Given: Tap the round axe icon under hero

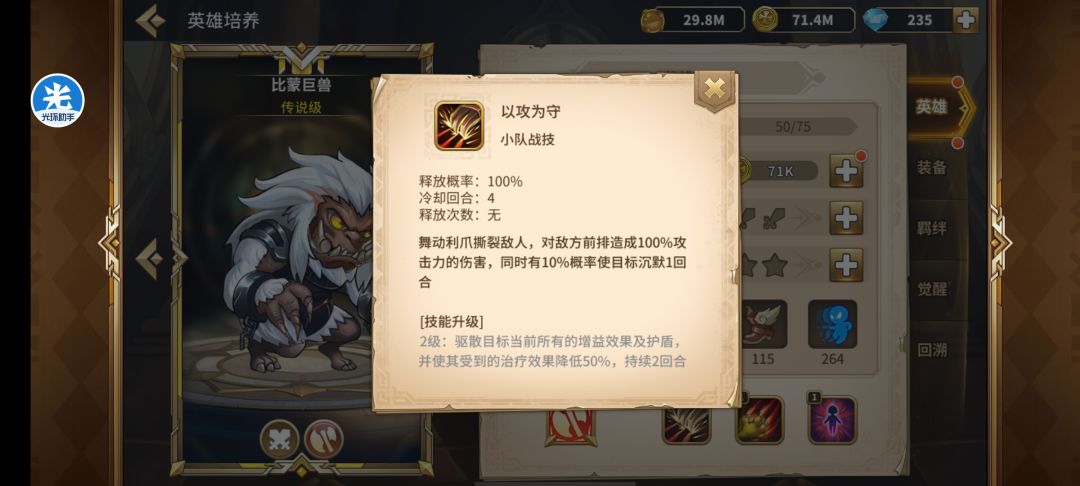Looking at the screenshot, I should [x=323, y=439].
